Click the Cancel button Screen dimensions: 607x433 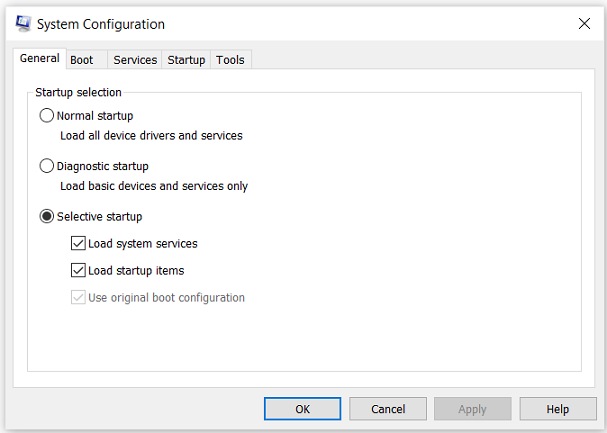(x=388, y=409)
